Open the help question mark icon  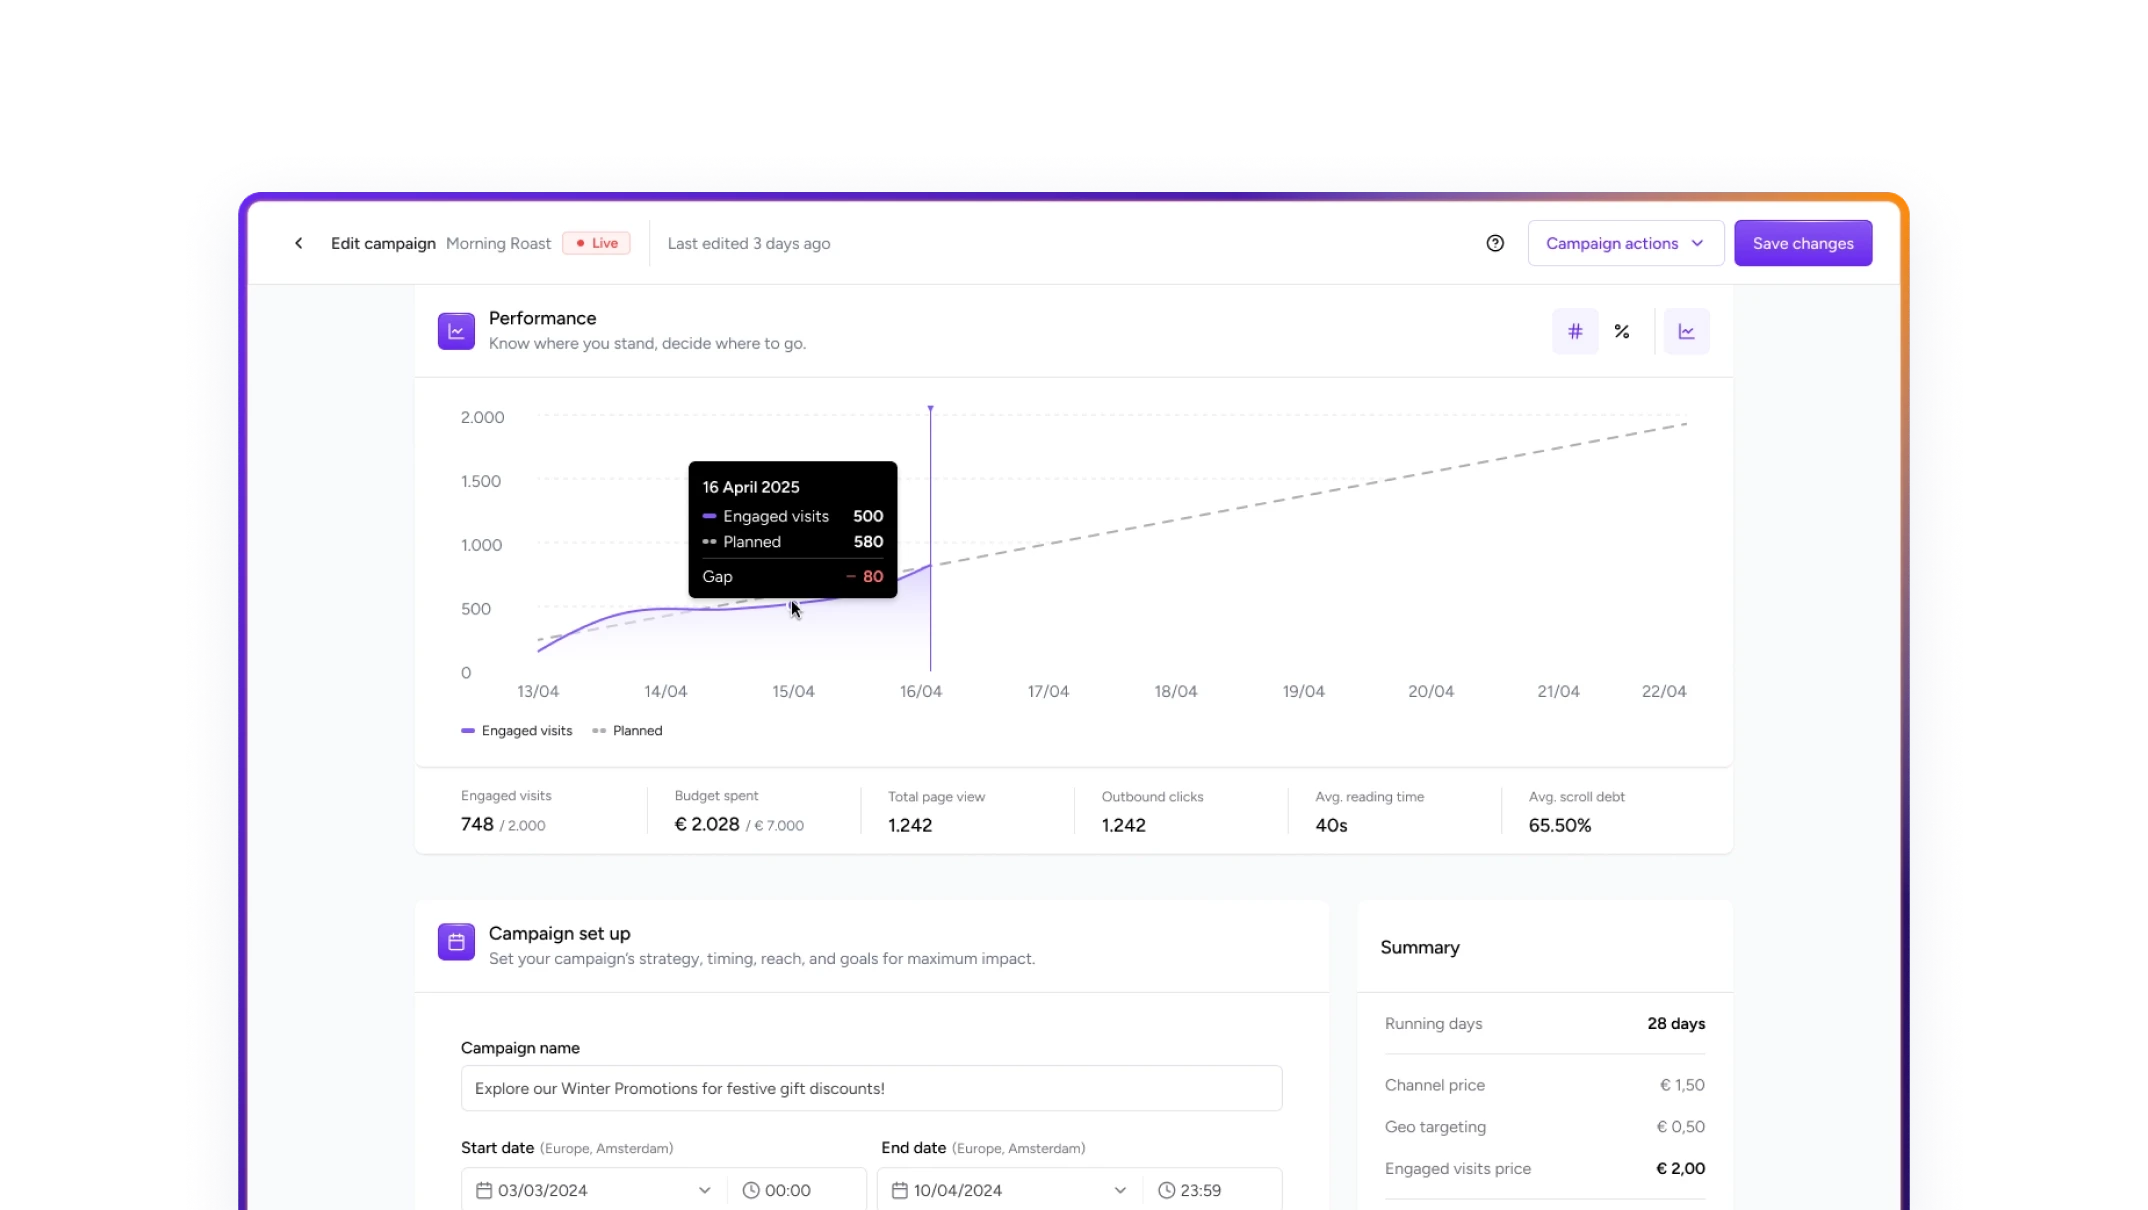coord(1494,243)
